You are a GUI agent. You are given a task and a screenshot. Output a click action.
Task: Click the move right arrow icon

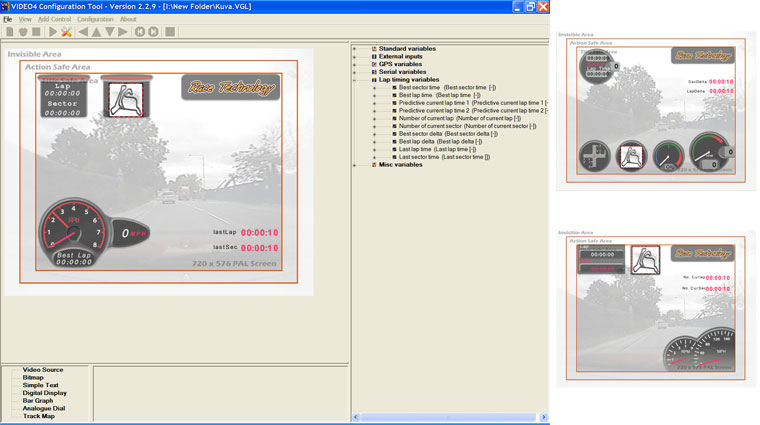click(123, 32)
